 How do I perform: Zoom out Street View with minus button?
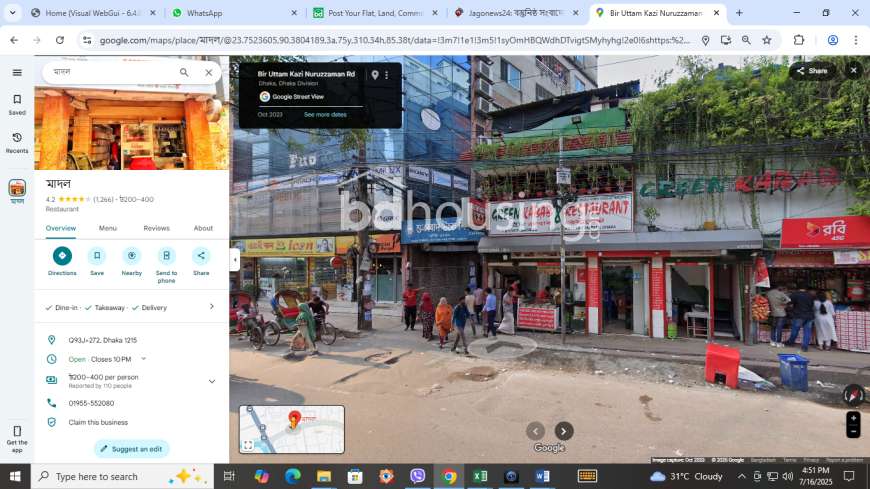click(853, 431)
